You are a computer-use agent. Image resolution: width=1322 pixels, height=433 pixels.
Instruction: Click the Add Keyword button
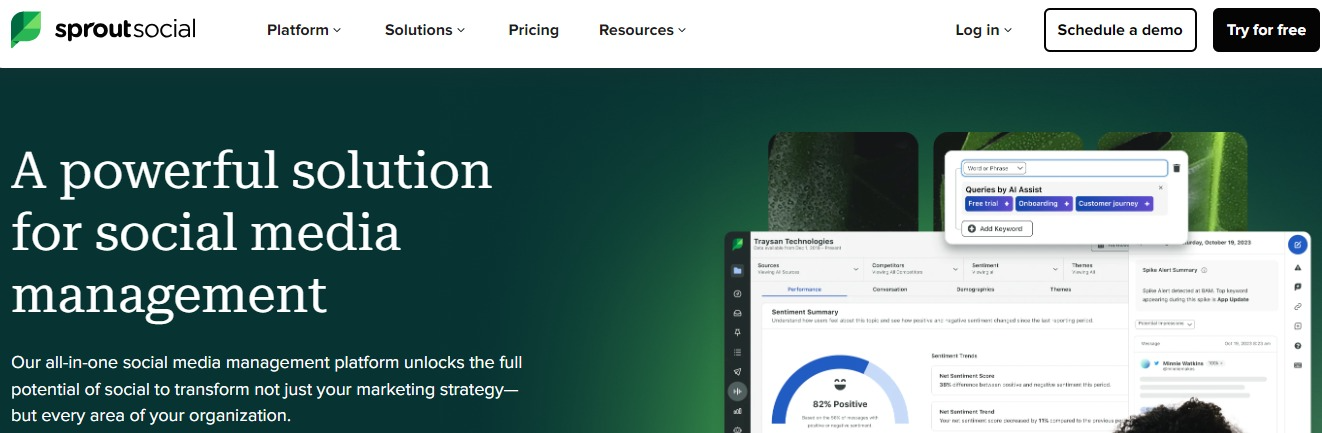pyautogui.click(x=997, y=229)
